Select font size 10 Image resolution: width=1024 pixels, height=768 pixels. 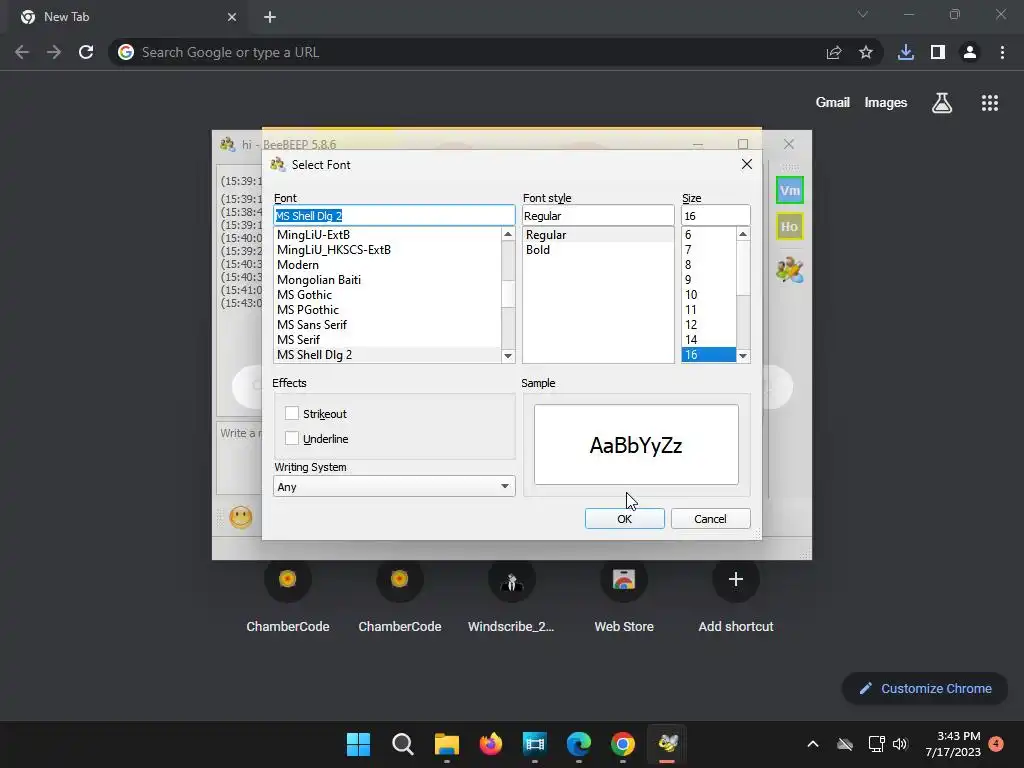coord(709,295)
